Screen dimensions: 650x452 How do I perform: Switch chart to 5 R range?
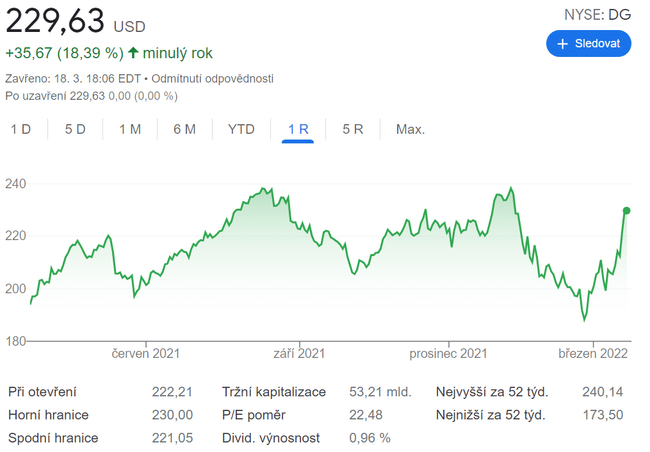click(x=352, y=129)
